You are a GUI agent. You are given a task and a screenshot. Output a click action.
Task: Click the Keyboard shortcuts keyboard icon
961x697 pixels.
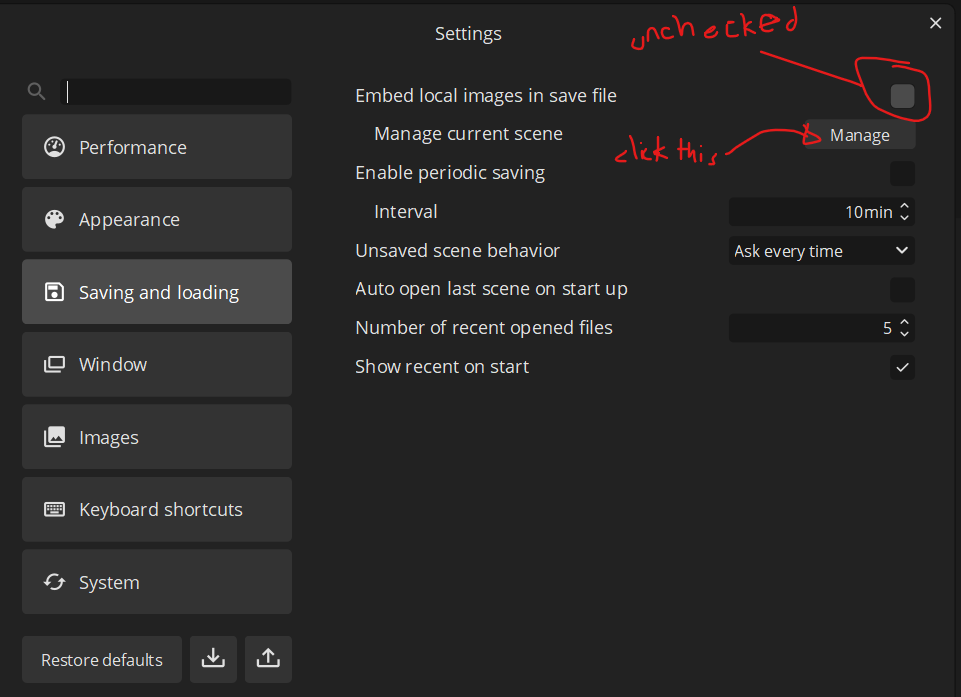point(54,510)
